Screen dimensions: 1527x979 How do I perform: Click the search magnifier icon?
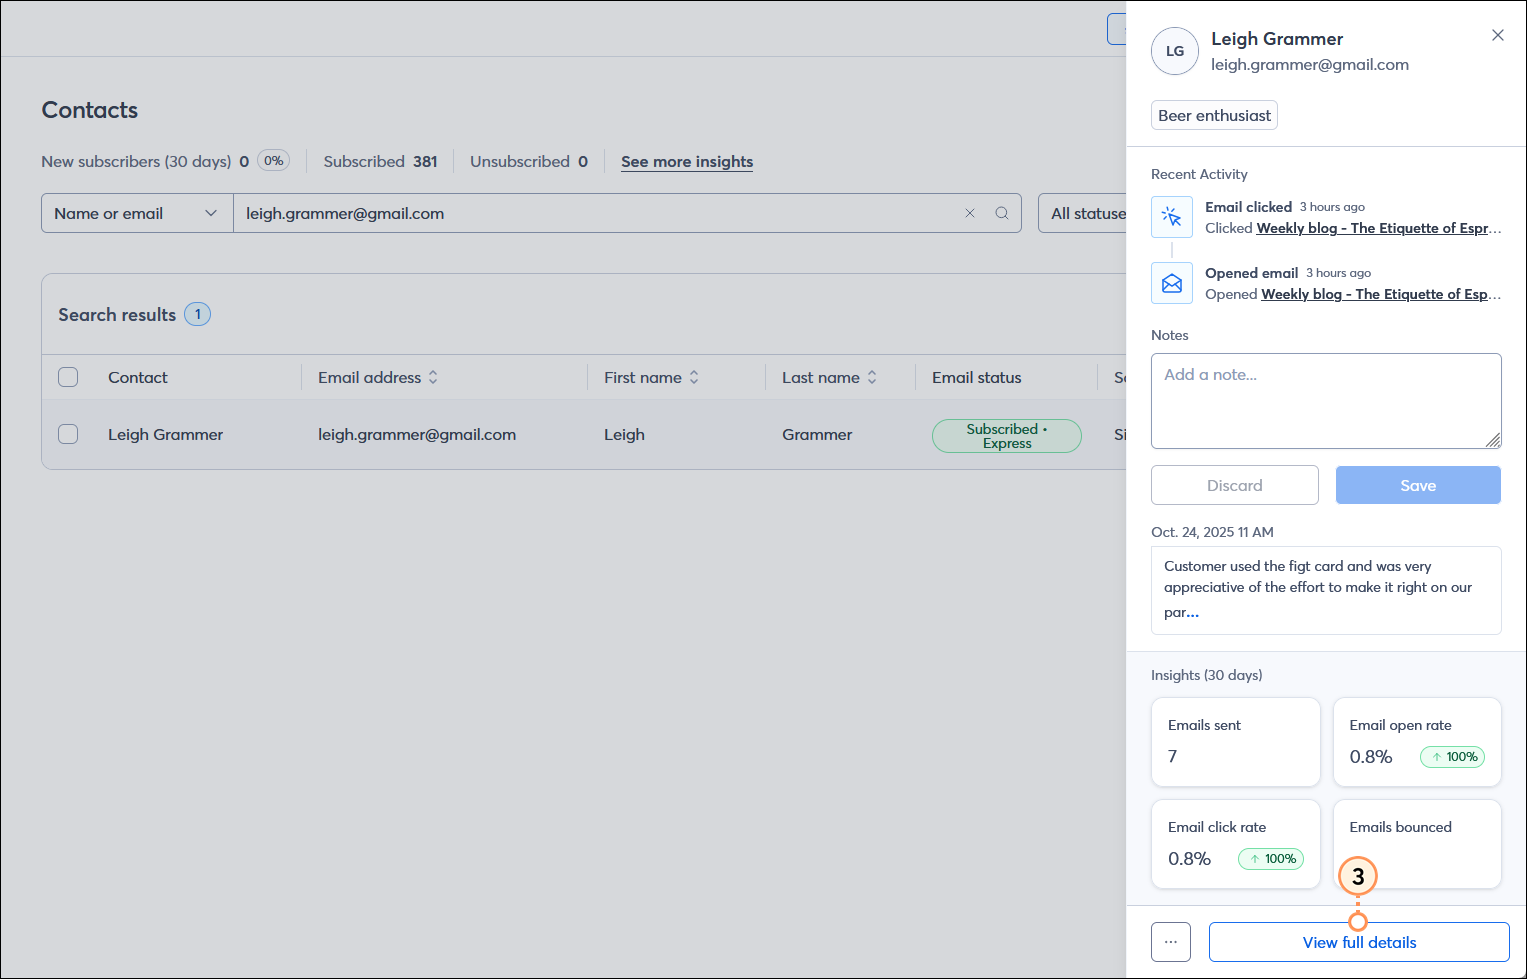point(1001,213)
